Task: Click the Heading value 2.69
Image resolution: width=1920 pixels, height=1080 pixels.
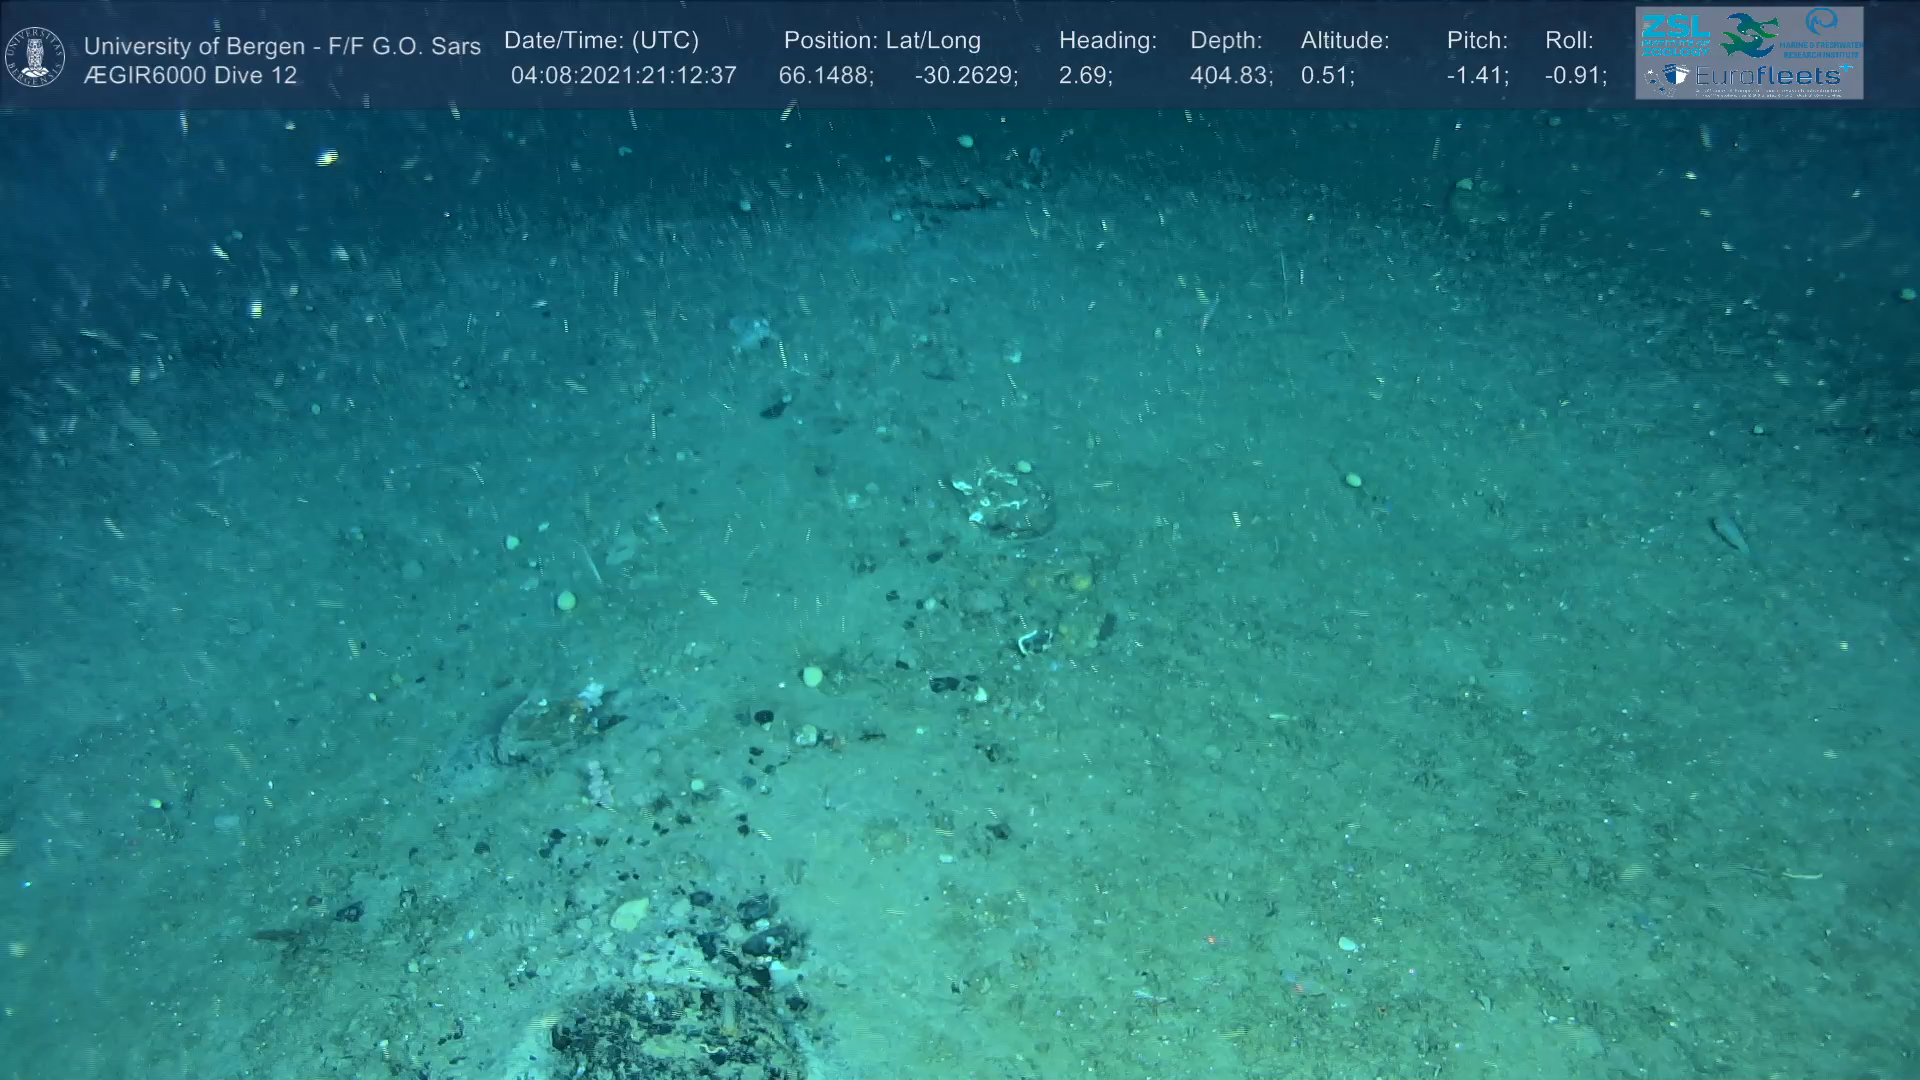Action: (1085, 76)
